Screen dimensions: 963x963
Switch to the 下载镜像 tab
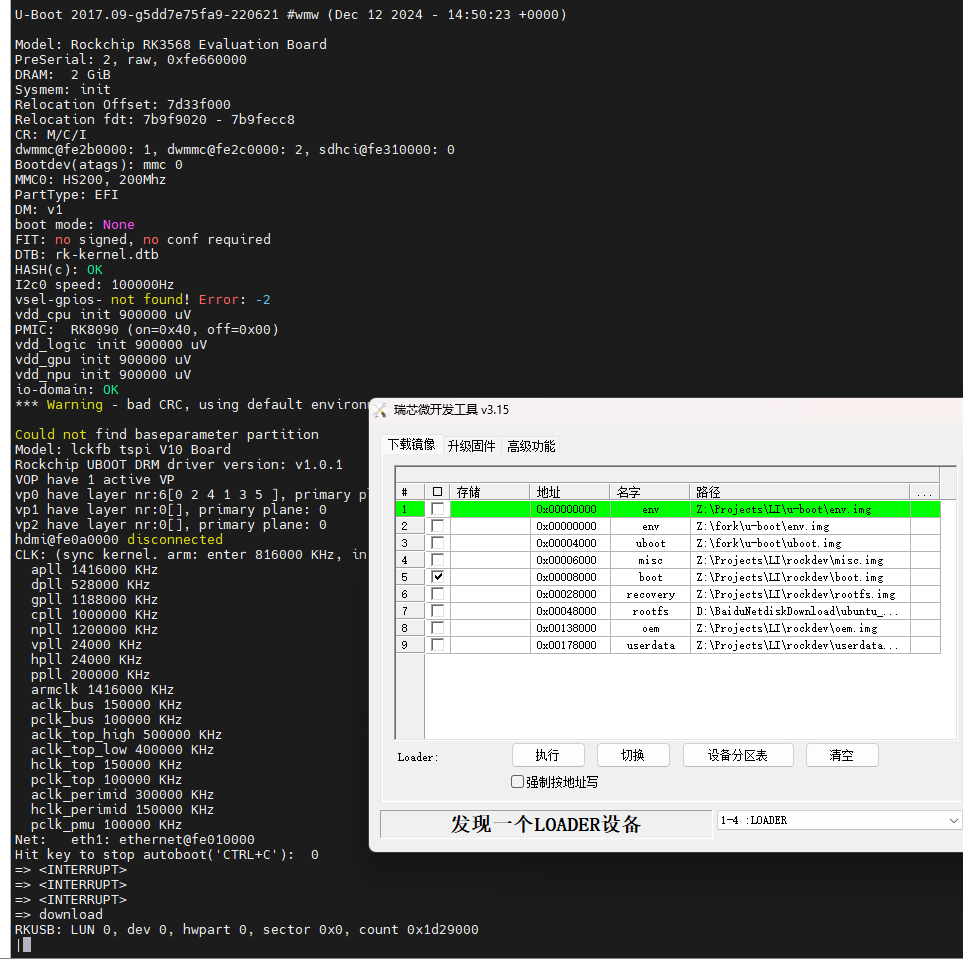[x=411, y=445]
